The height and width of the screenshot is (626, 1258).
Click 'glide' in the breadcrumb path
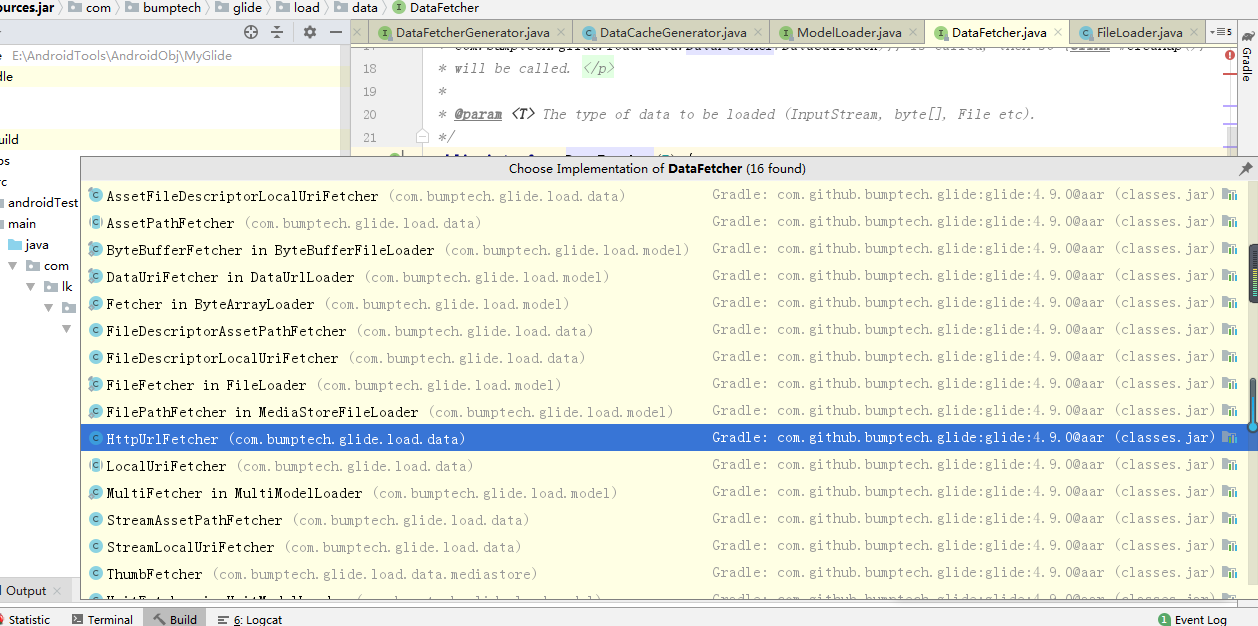pyautogui.click(x=247, y=8)
